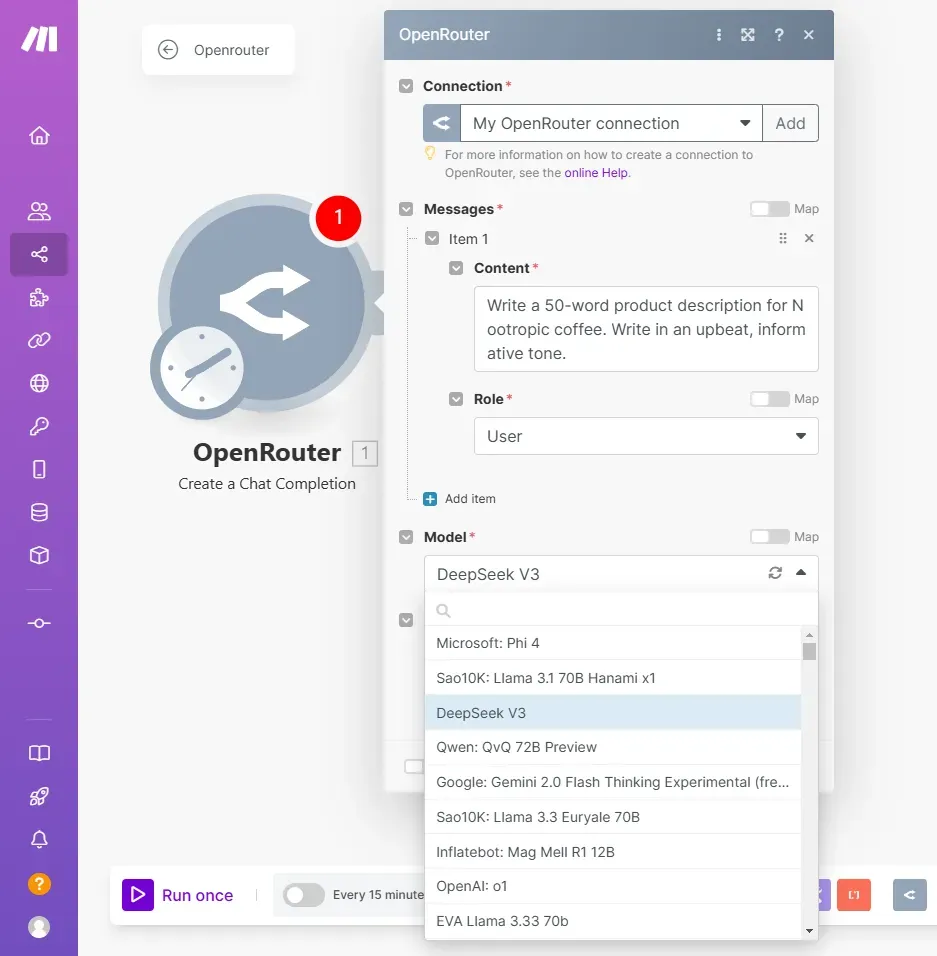Toggle the scenario scheduling switch
Viewport: 937px width, 956px height.
304,895
